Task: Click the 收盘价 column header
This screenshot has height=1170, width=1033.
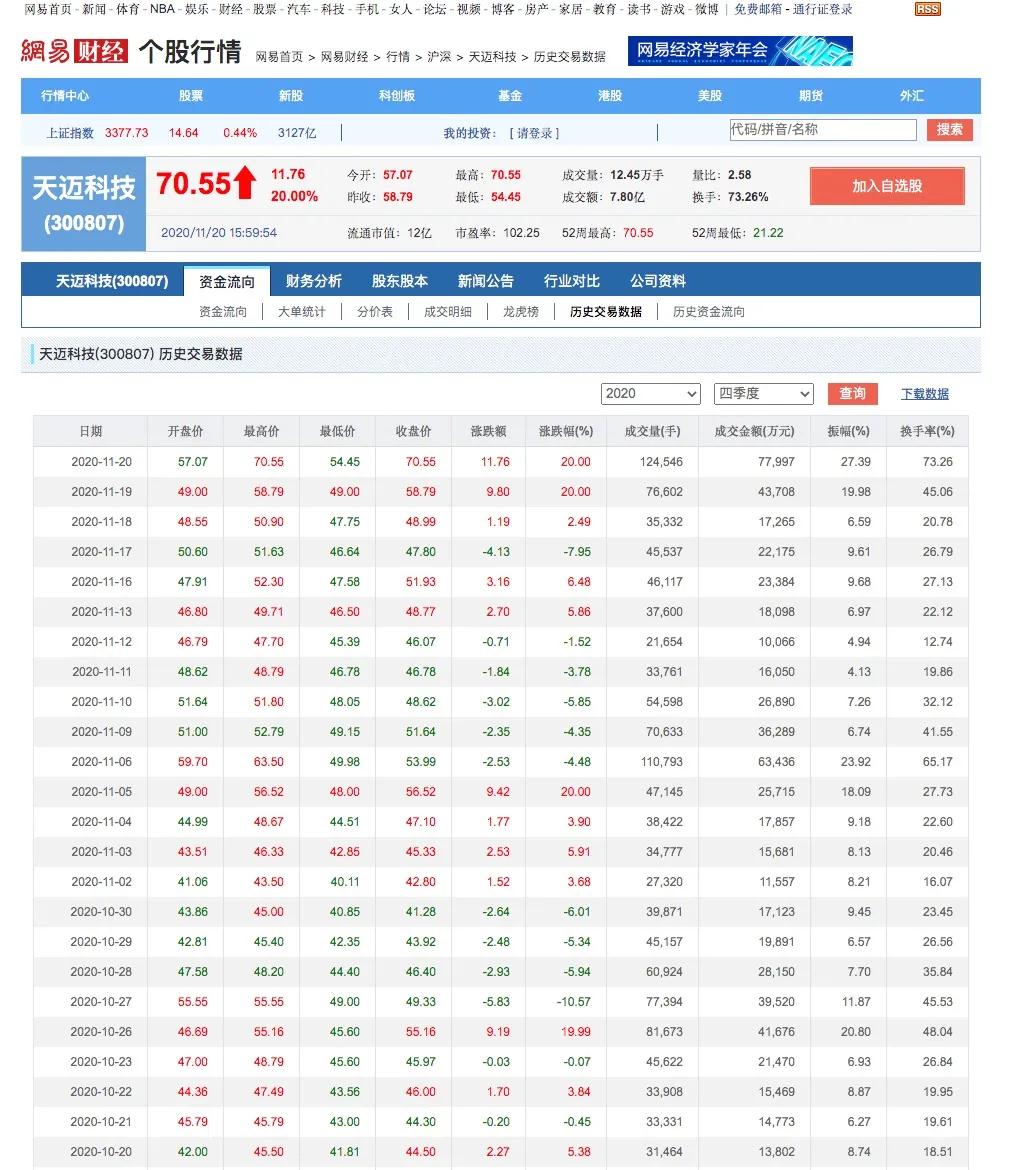Action: pos(413,431)
